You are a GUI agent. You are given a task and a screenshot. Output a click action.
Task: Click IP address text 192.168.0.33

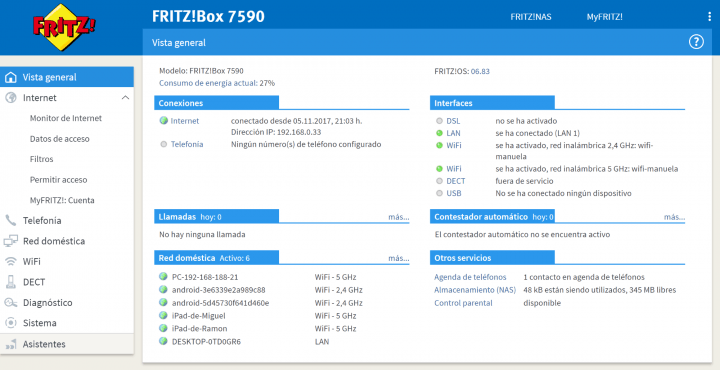pyautogui.click(x=298, y=132)
